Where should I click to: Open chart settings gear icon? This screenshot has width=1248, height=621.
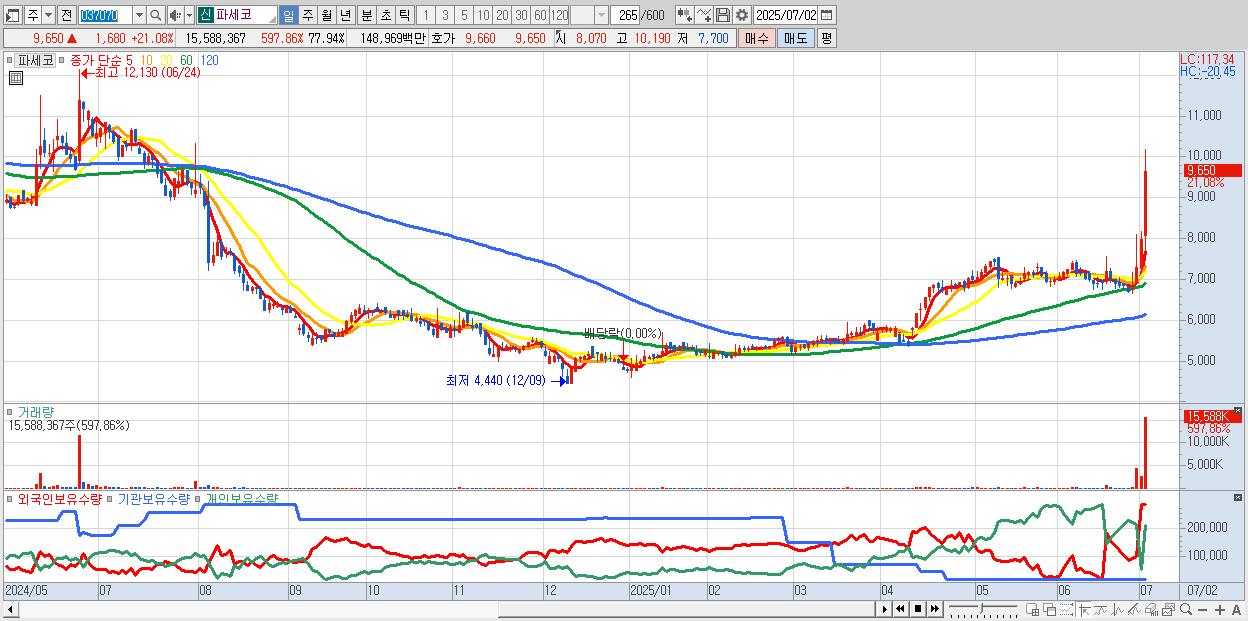click(742, 15)
